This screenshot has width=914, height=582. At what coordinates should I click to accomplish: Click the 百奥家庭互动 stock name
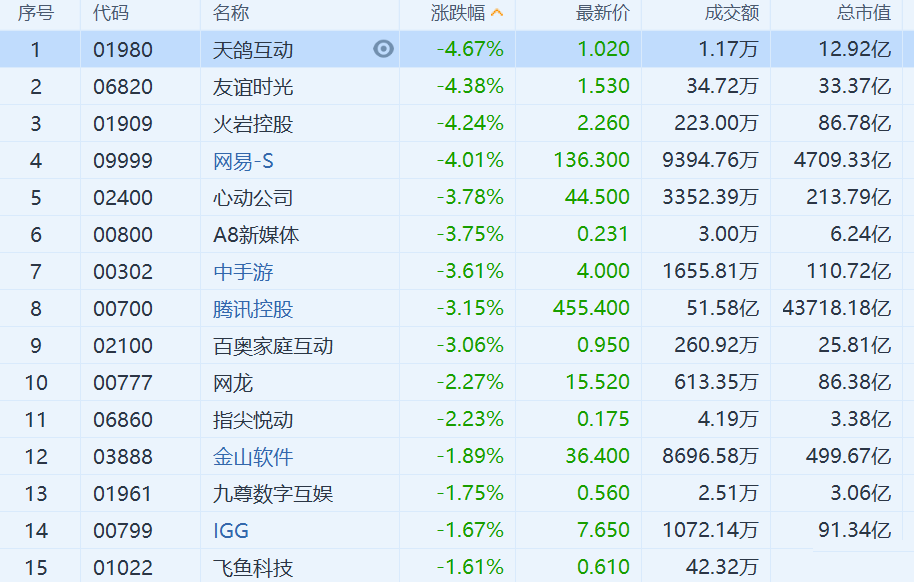tap(273, 346)
